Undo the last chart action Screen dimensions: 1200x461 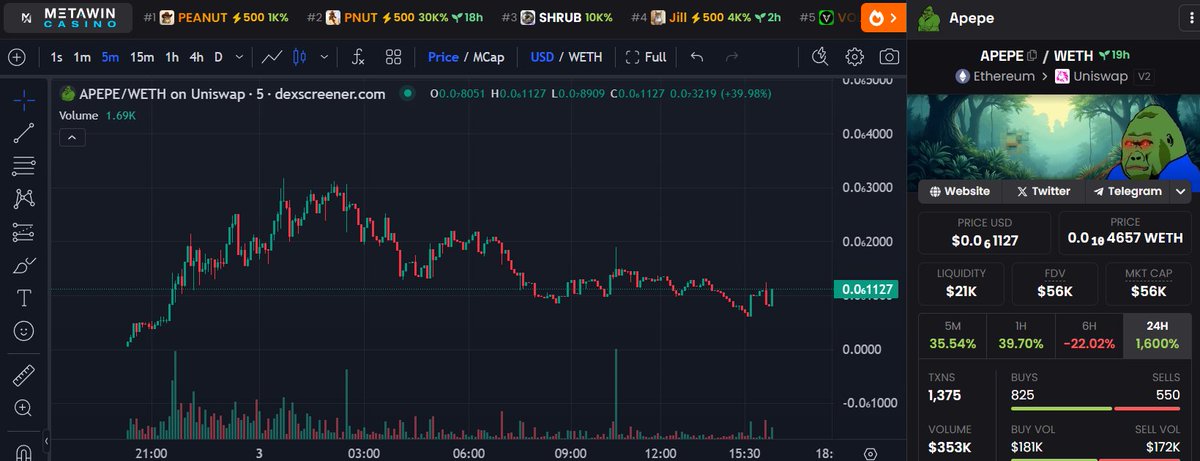pyautogui.click(x=697, y=57)
